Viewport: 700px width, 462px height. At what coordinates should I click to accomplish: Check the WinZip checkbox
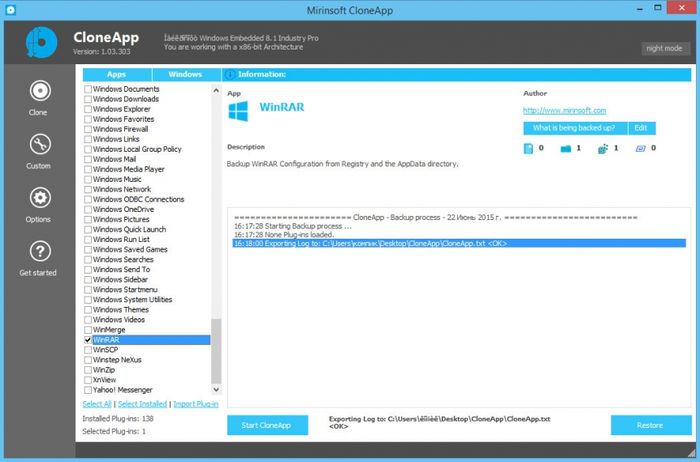(88, 370)
